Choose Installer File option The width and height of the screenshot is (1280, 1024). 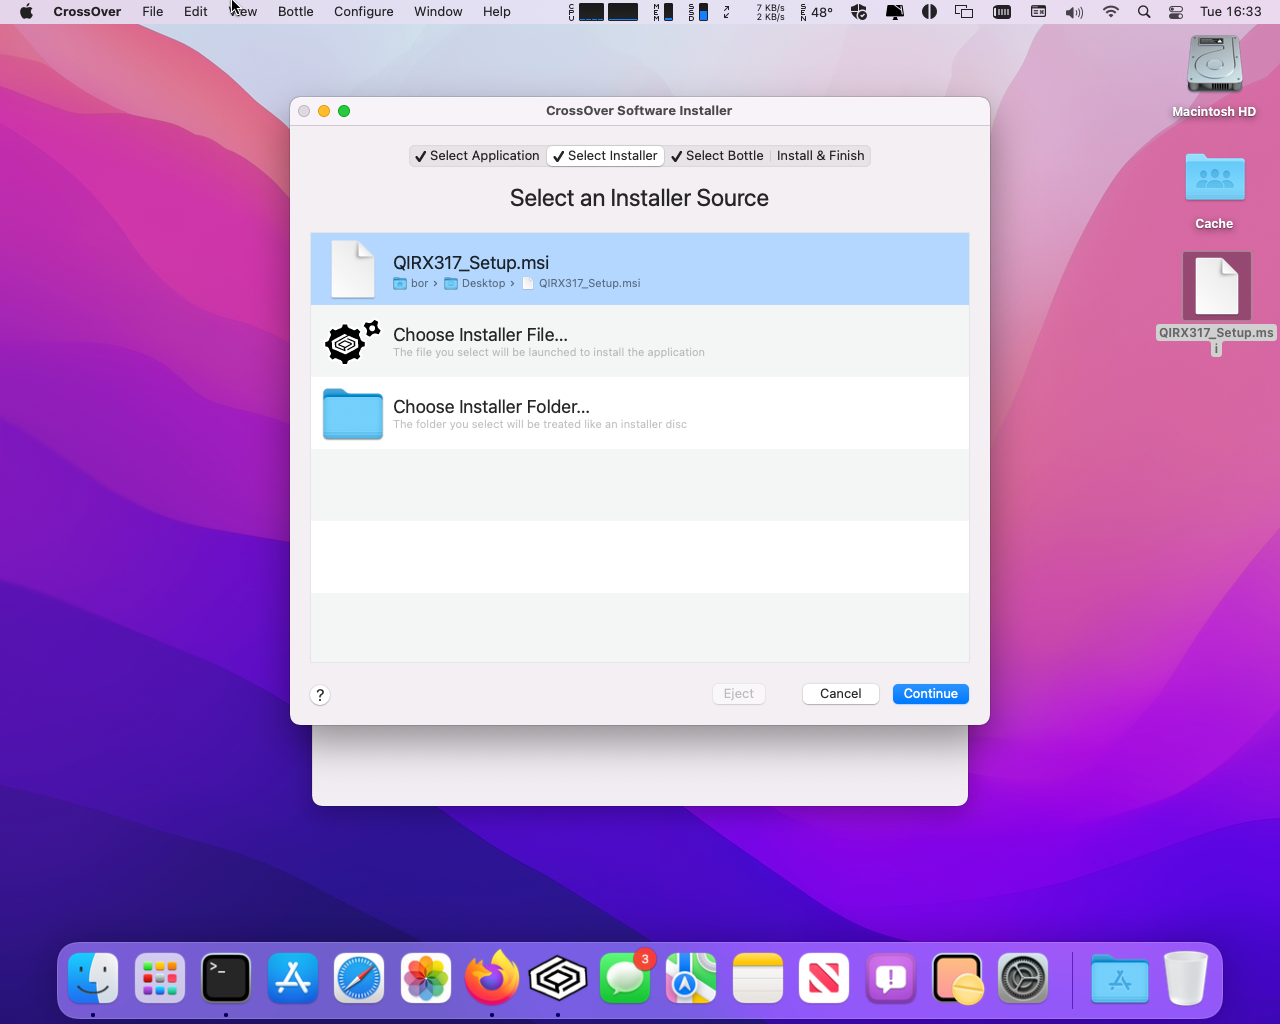(640, 341)
